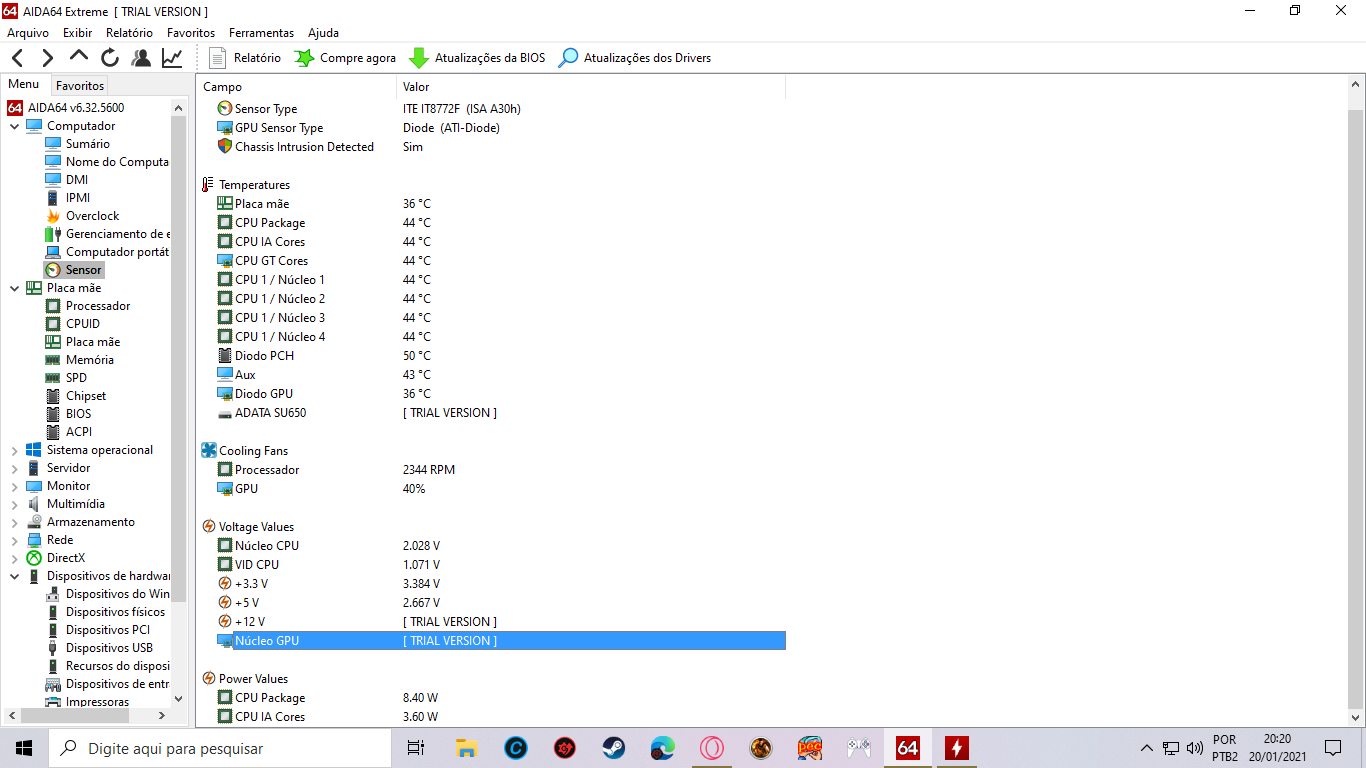The image size is (1366, 768).
Task: Click the 2344 RPM fan value
Action: [x=429, y=470]
